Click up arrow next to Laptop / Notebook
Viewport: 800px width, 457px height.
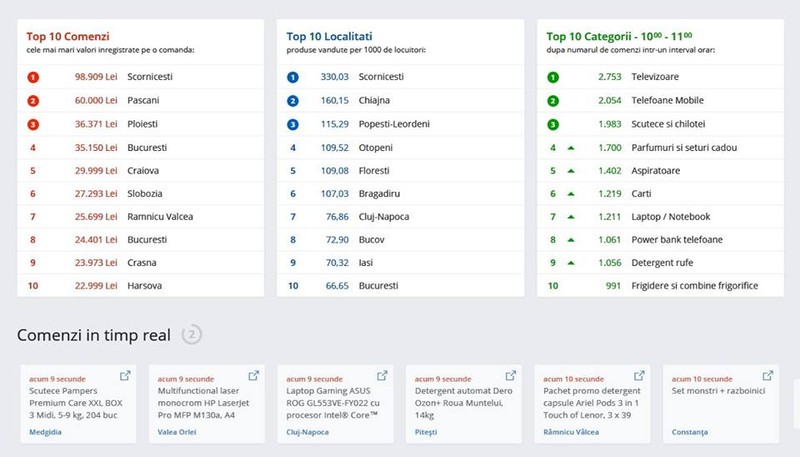point(571,217)
